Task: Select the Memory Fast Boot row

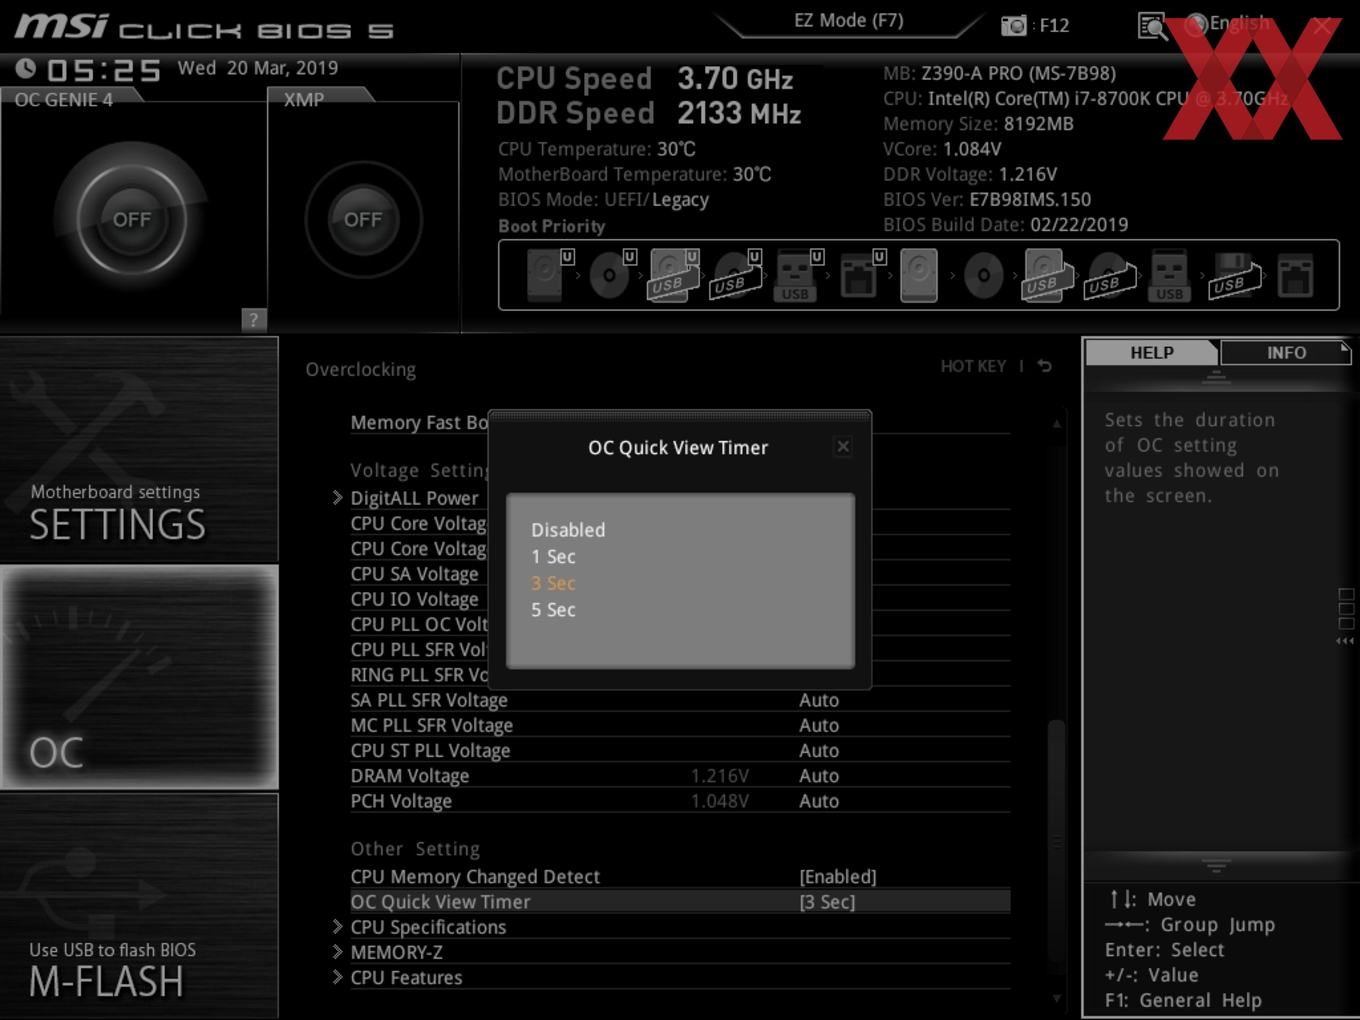Action: [x=419, y=423]
